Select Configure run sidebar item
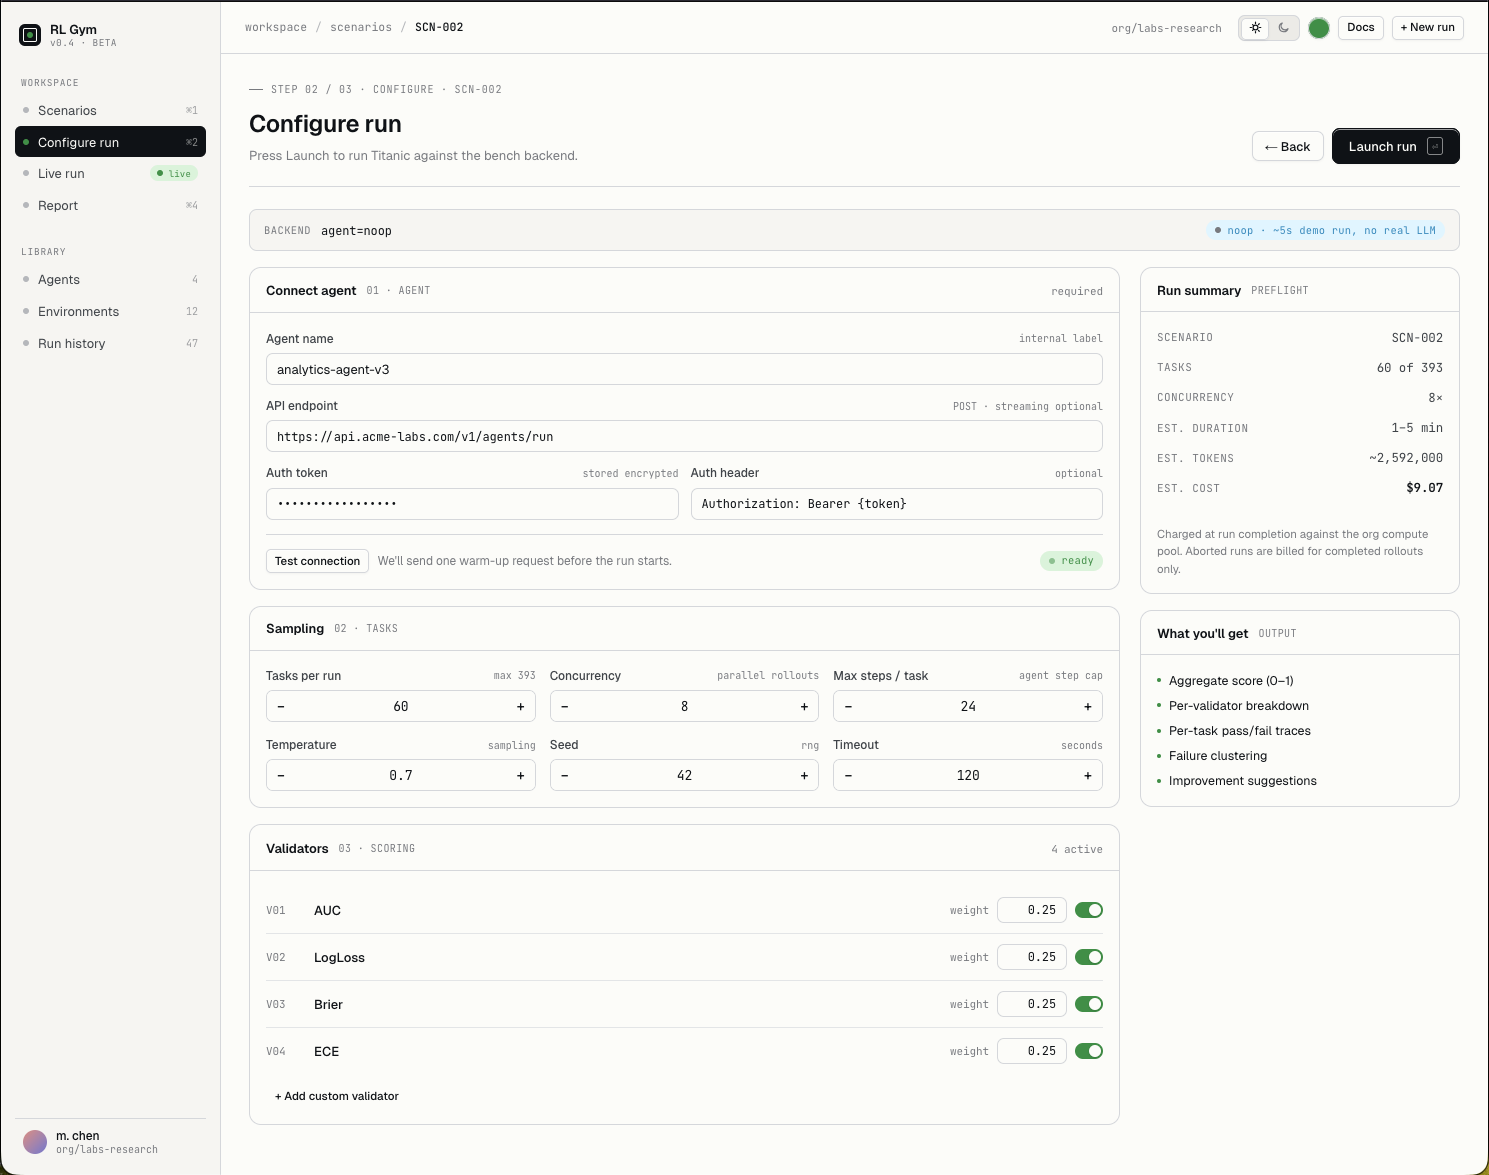This screenshot has height=1175, width=1489. pyautogui.click(x=110, y=142)
